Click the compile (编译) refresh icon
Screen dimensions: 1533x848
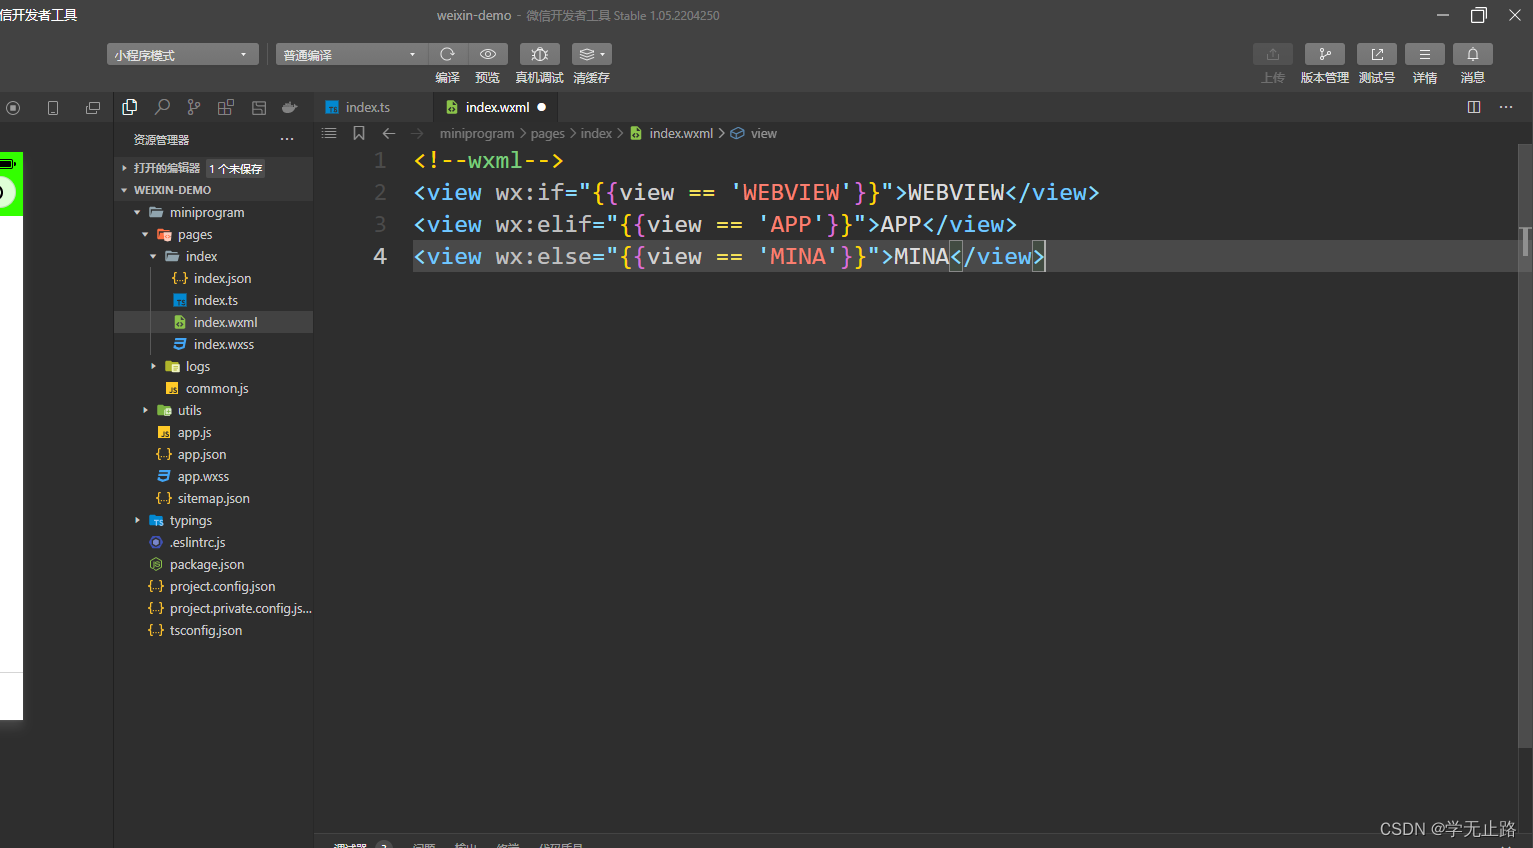447,54
